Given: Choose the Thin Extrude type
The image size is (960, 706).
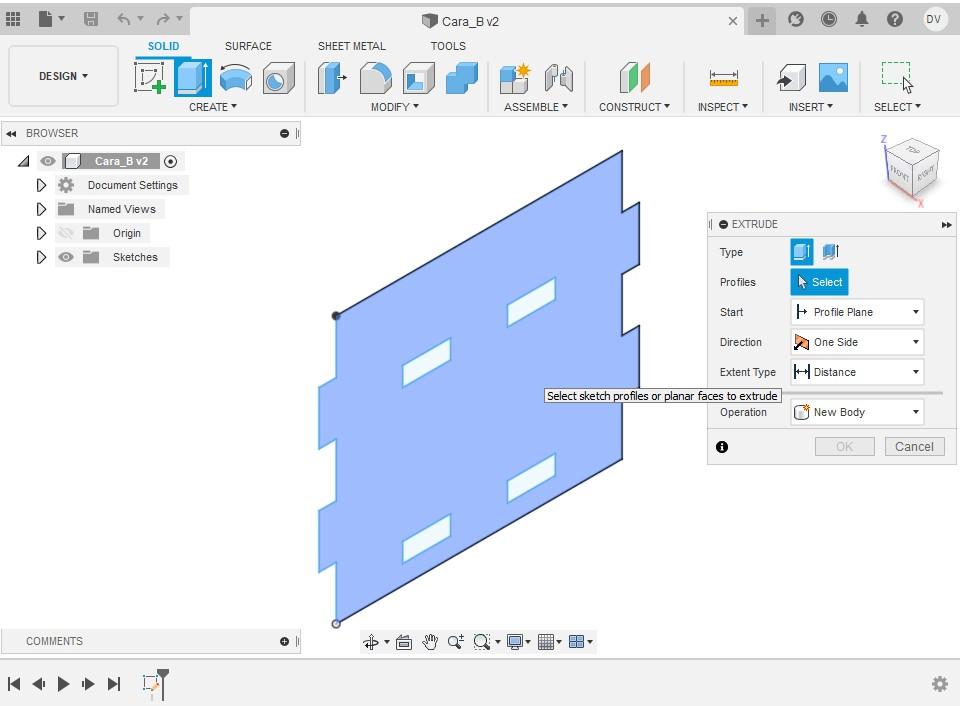Looking at the screenshot, I should tap(831, 252).
